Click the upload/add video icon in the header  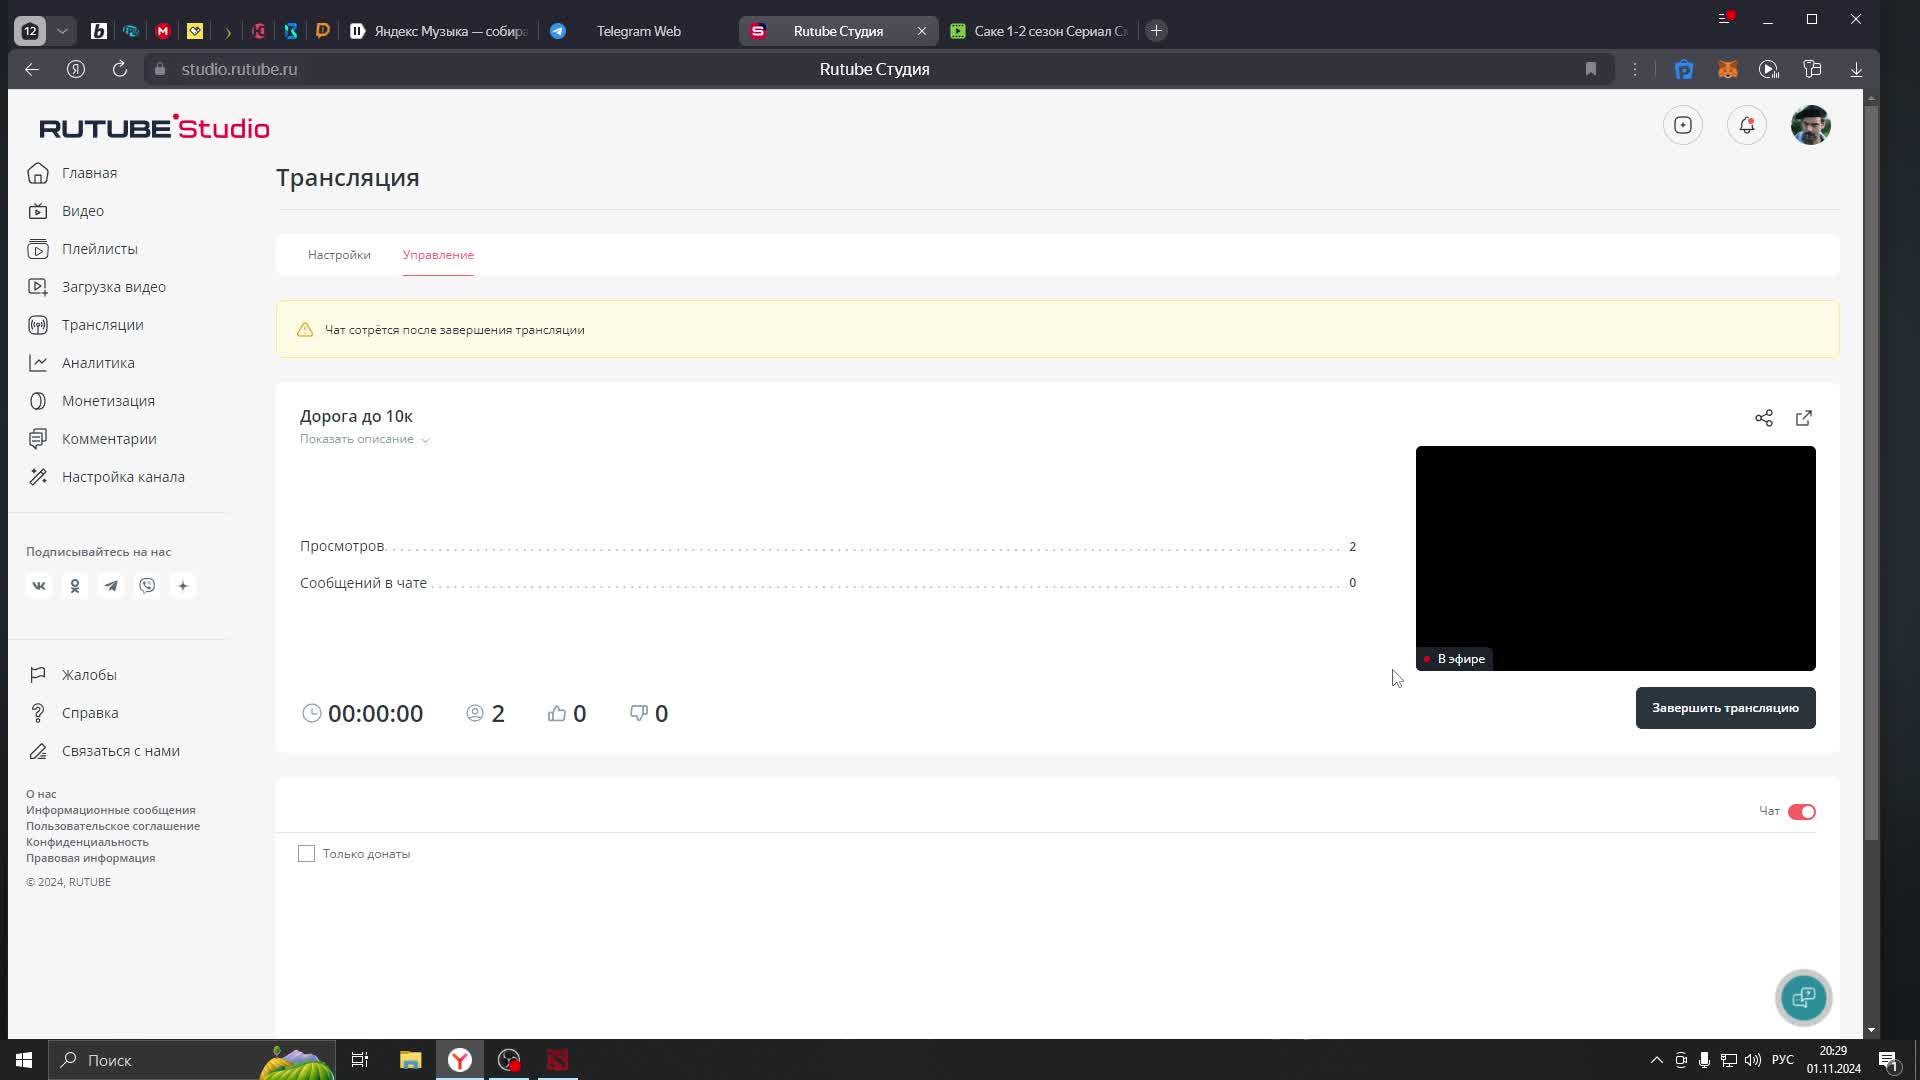pos(1682,125)
